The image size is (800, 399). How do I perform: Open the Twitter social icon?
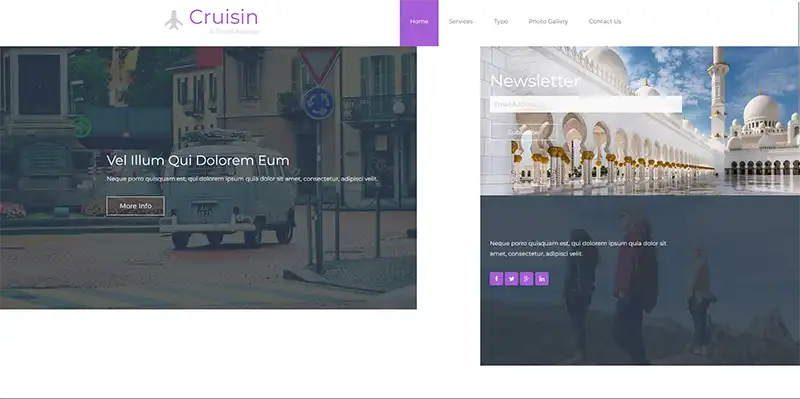pos(511,279)
